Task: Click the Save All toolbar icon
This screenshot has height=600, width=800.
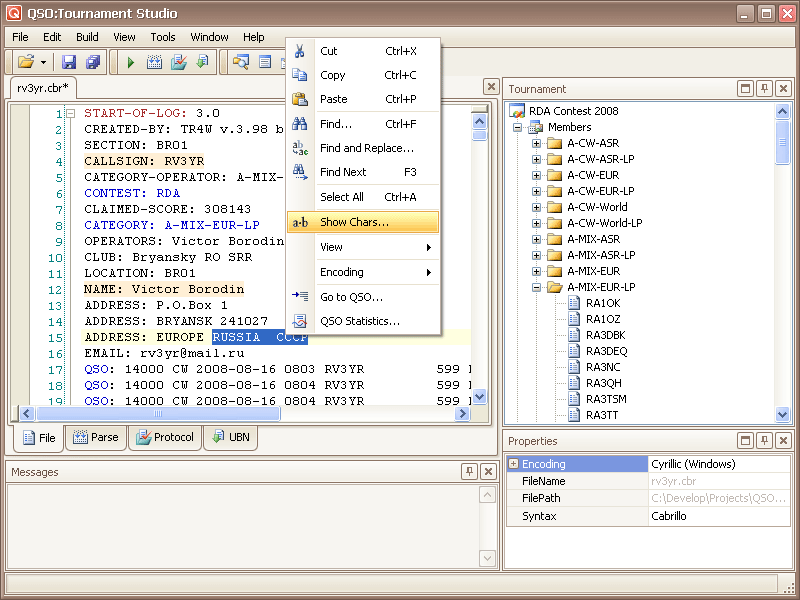Action: coord(92,62)
